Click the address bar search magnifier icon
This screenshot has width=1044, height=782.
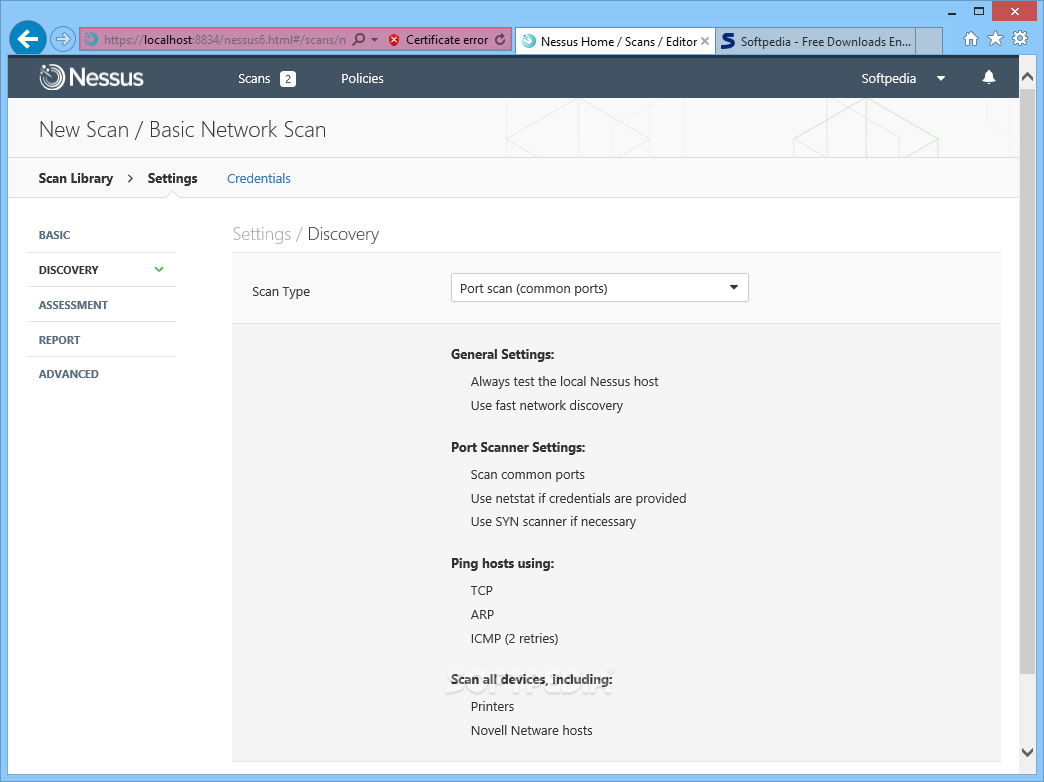click(358, 39)
